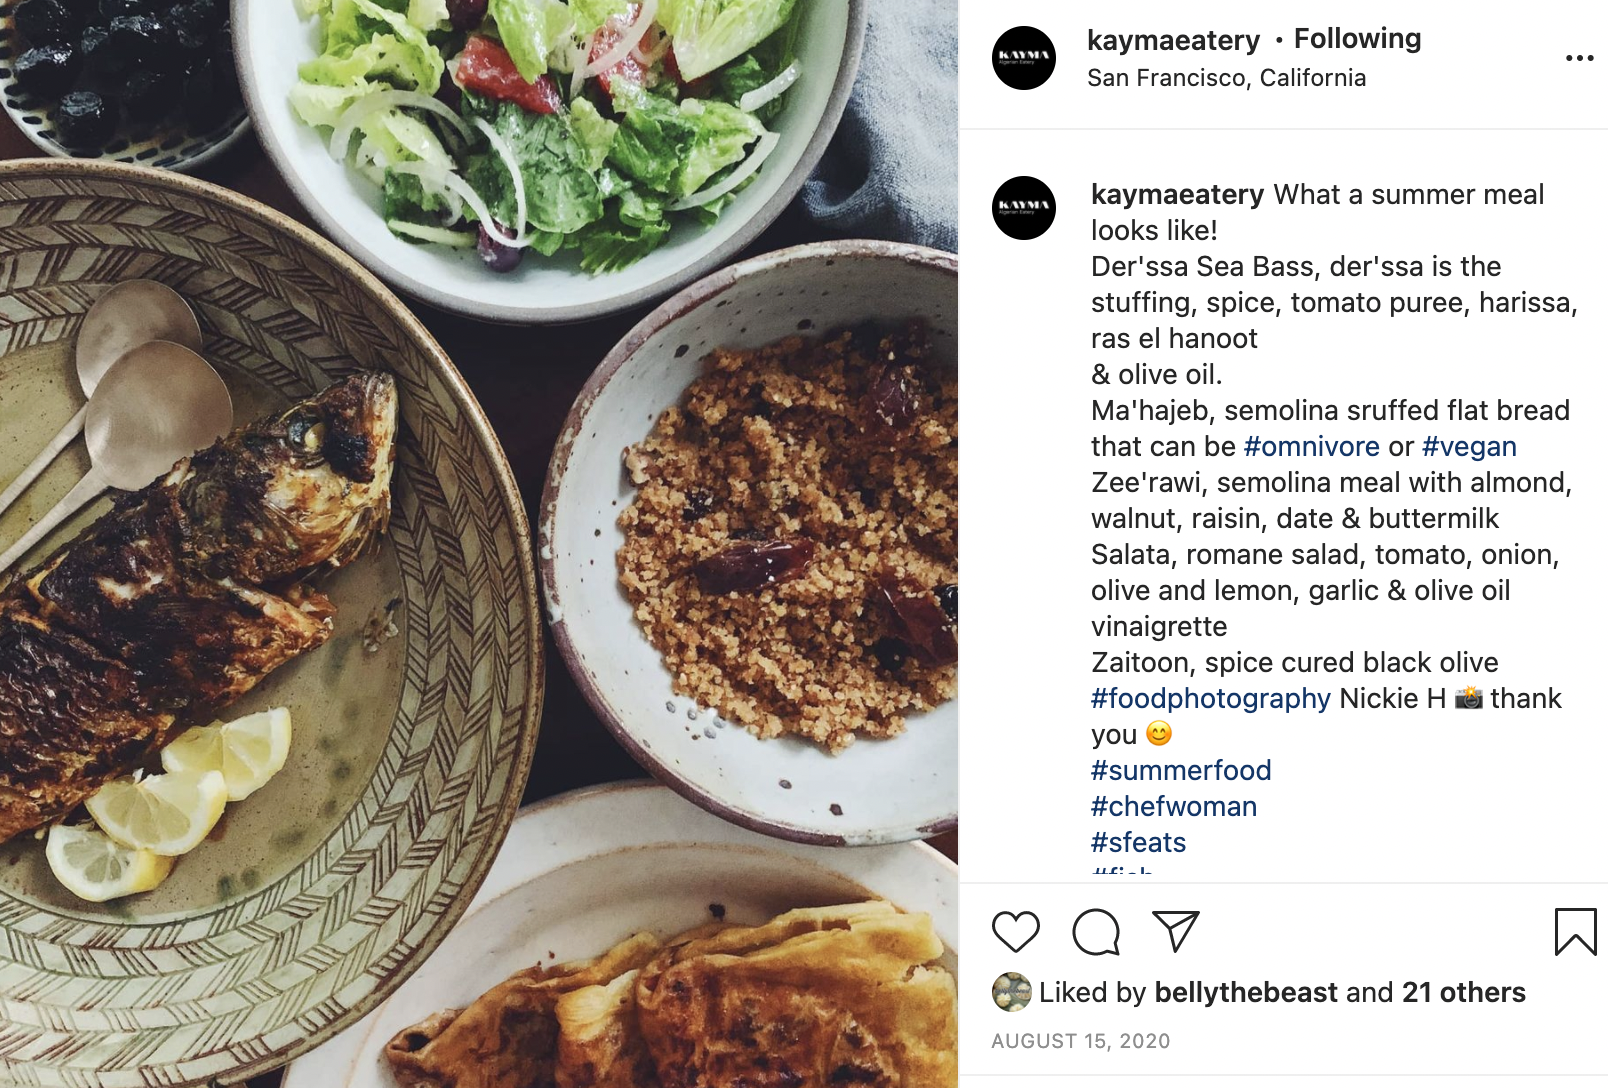The width and height of the screenshot is (1608, 1088).
Task: Open the #omnivore hashtag
Action: (x=1311, y=446)
